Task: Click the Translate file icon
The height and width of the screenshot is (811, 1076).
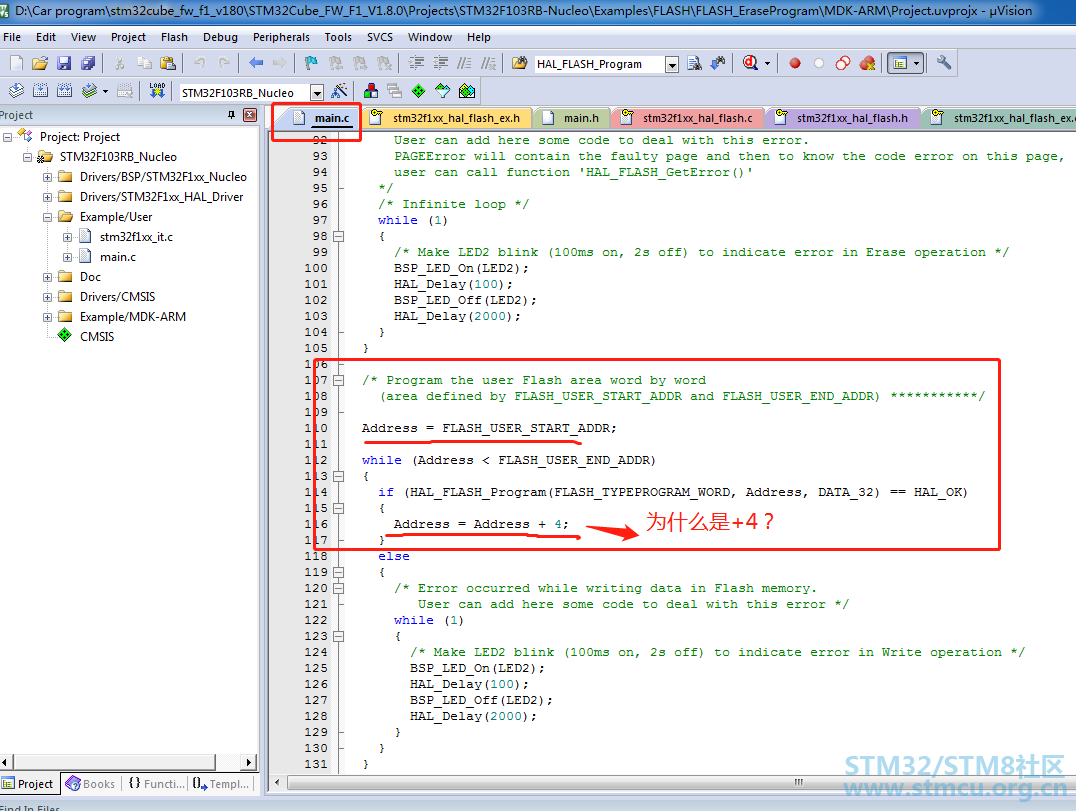Action: coord(16,91)
